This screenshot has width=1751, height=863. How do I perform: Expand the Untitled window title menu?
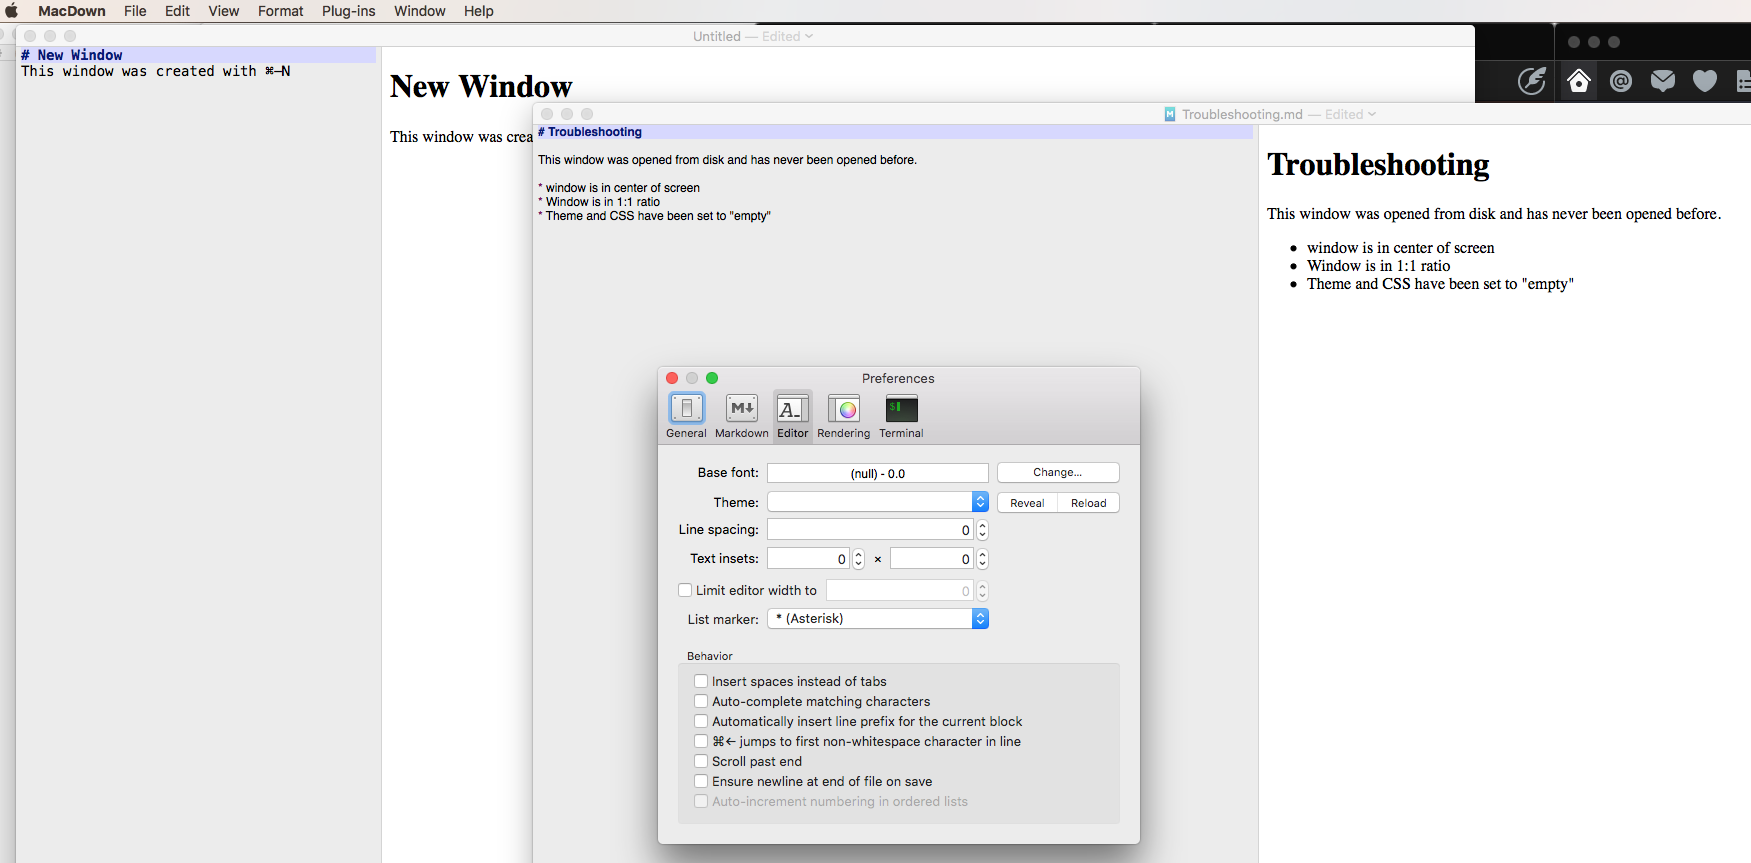[x=809, y=36]
